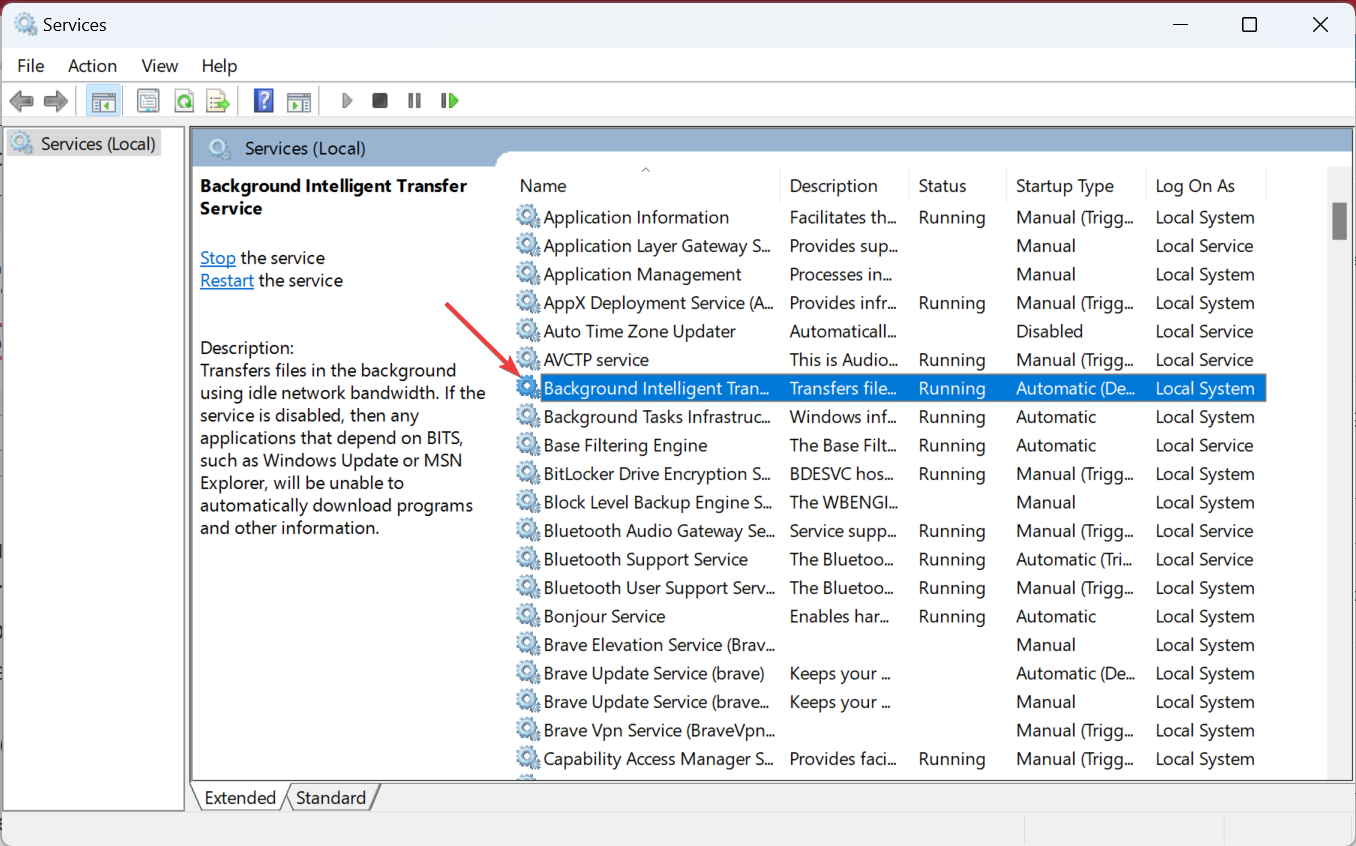Sort by the Description column header
Image resolution: width=1356 pixels, height=846 pixels.
click(845, 186)
